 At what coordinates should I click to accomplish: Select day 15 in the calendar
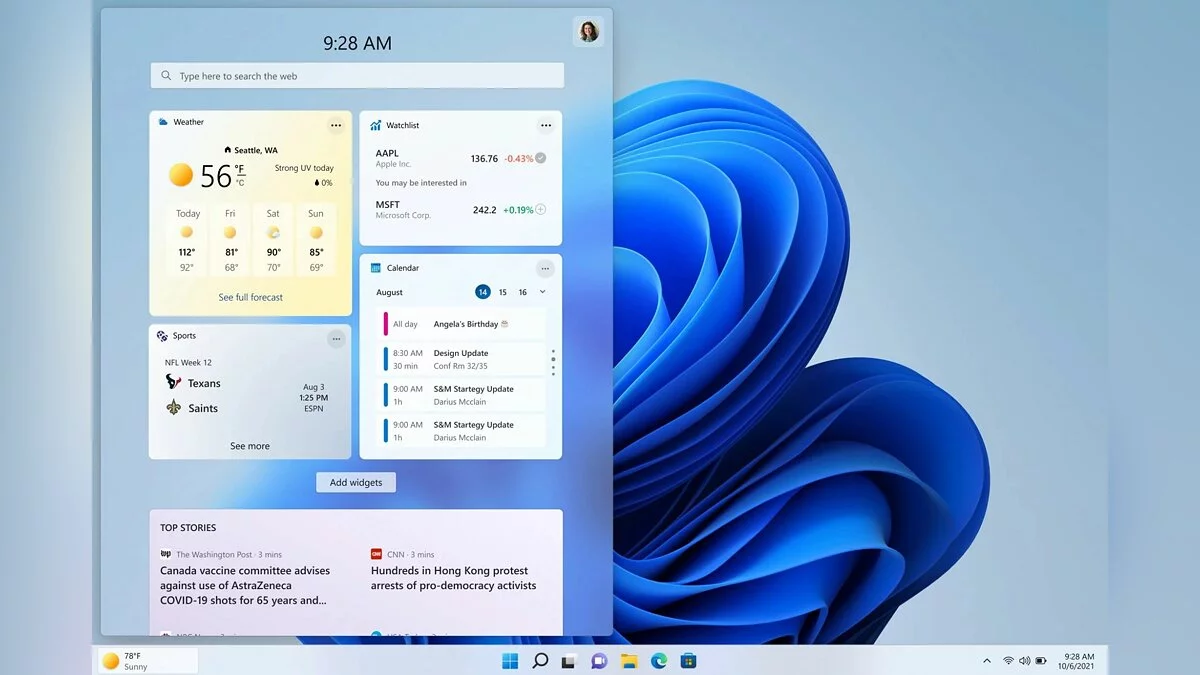(502, 292)
